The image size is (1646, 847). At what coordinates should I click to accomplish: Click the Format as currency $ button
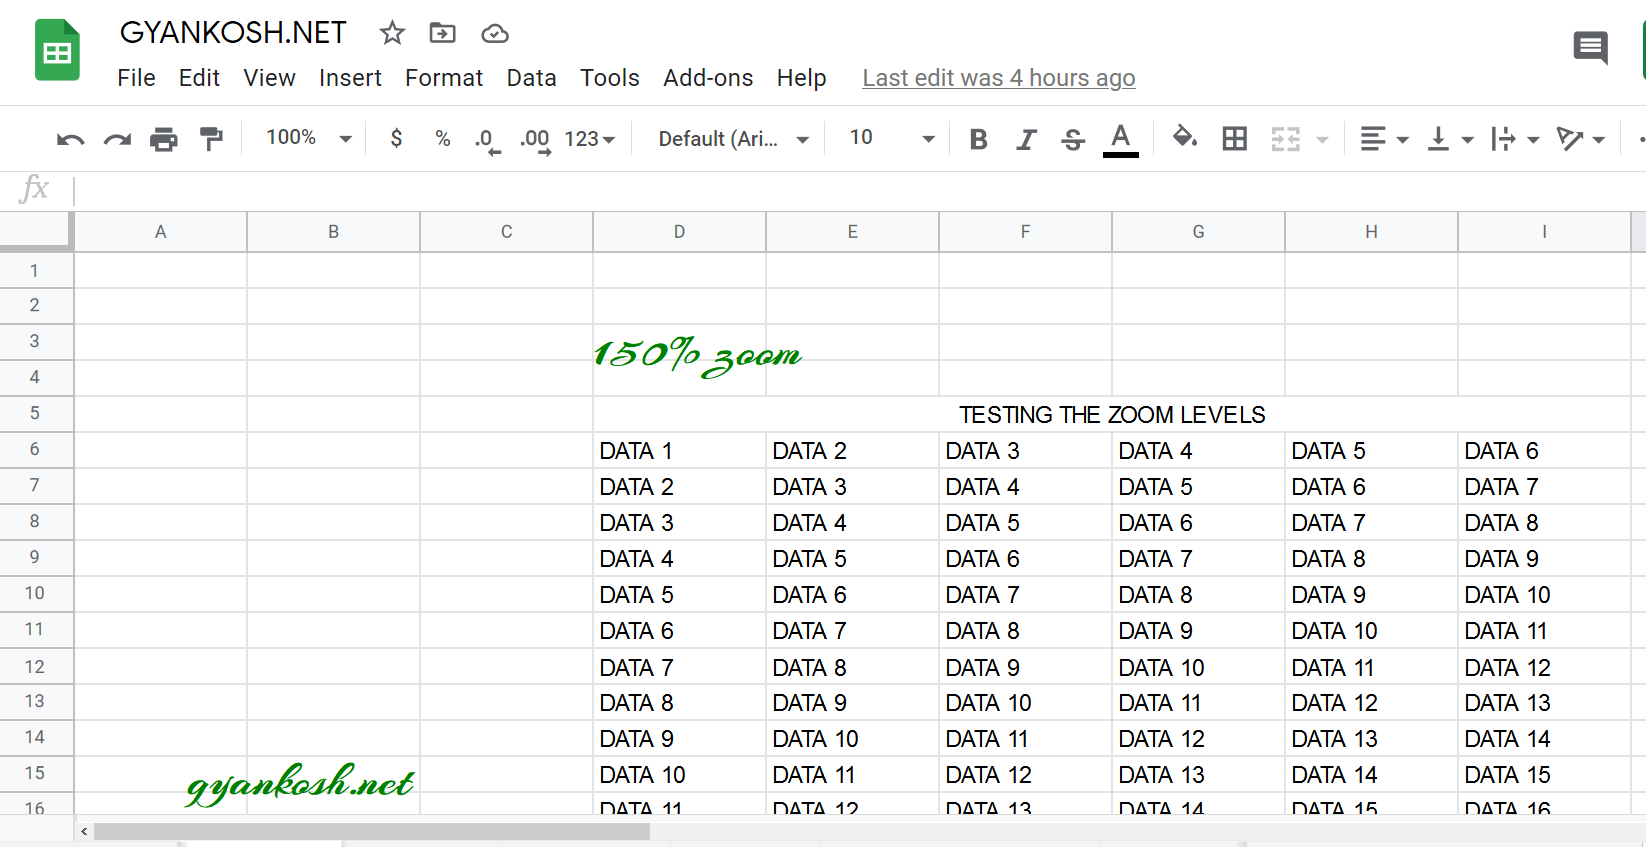point(396,138)
